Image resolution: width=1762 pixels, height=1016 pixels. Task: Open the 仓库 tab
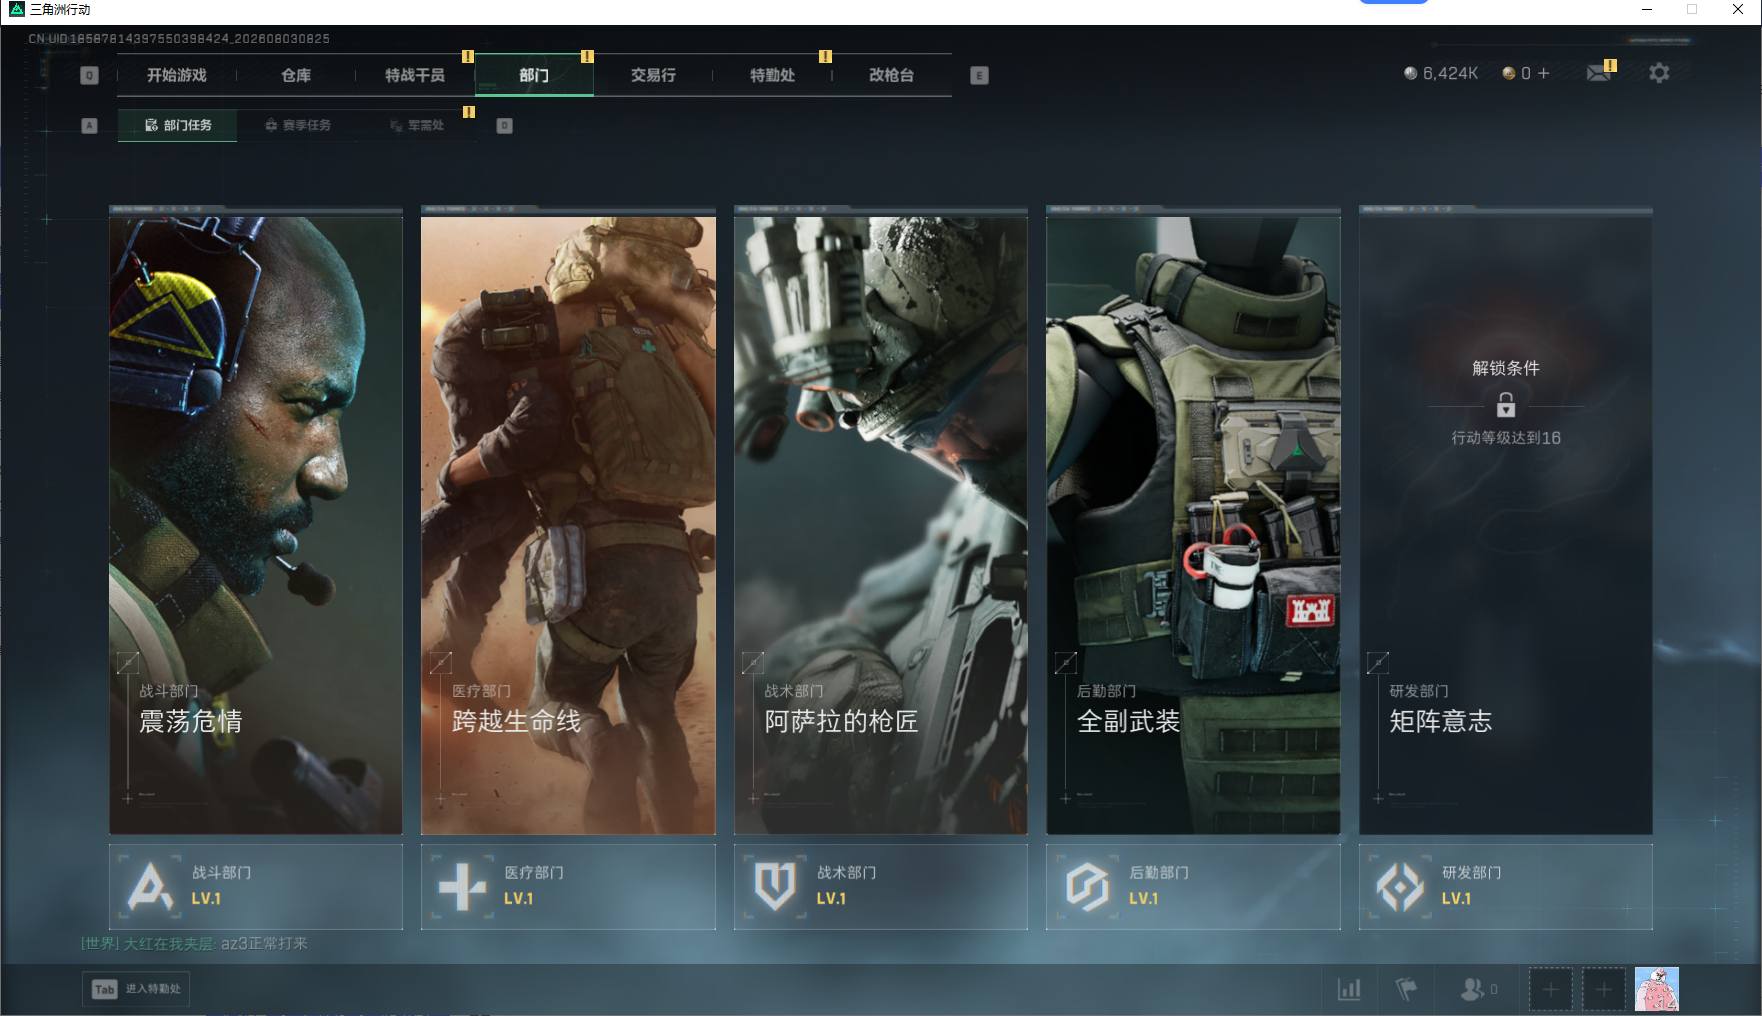pos(296,75)
